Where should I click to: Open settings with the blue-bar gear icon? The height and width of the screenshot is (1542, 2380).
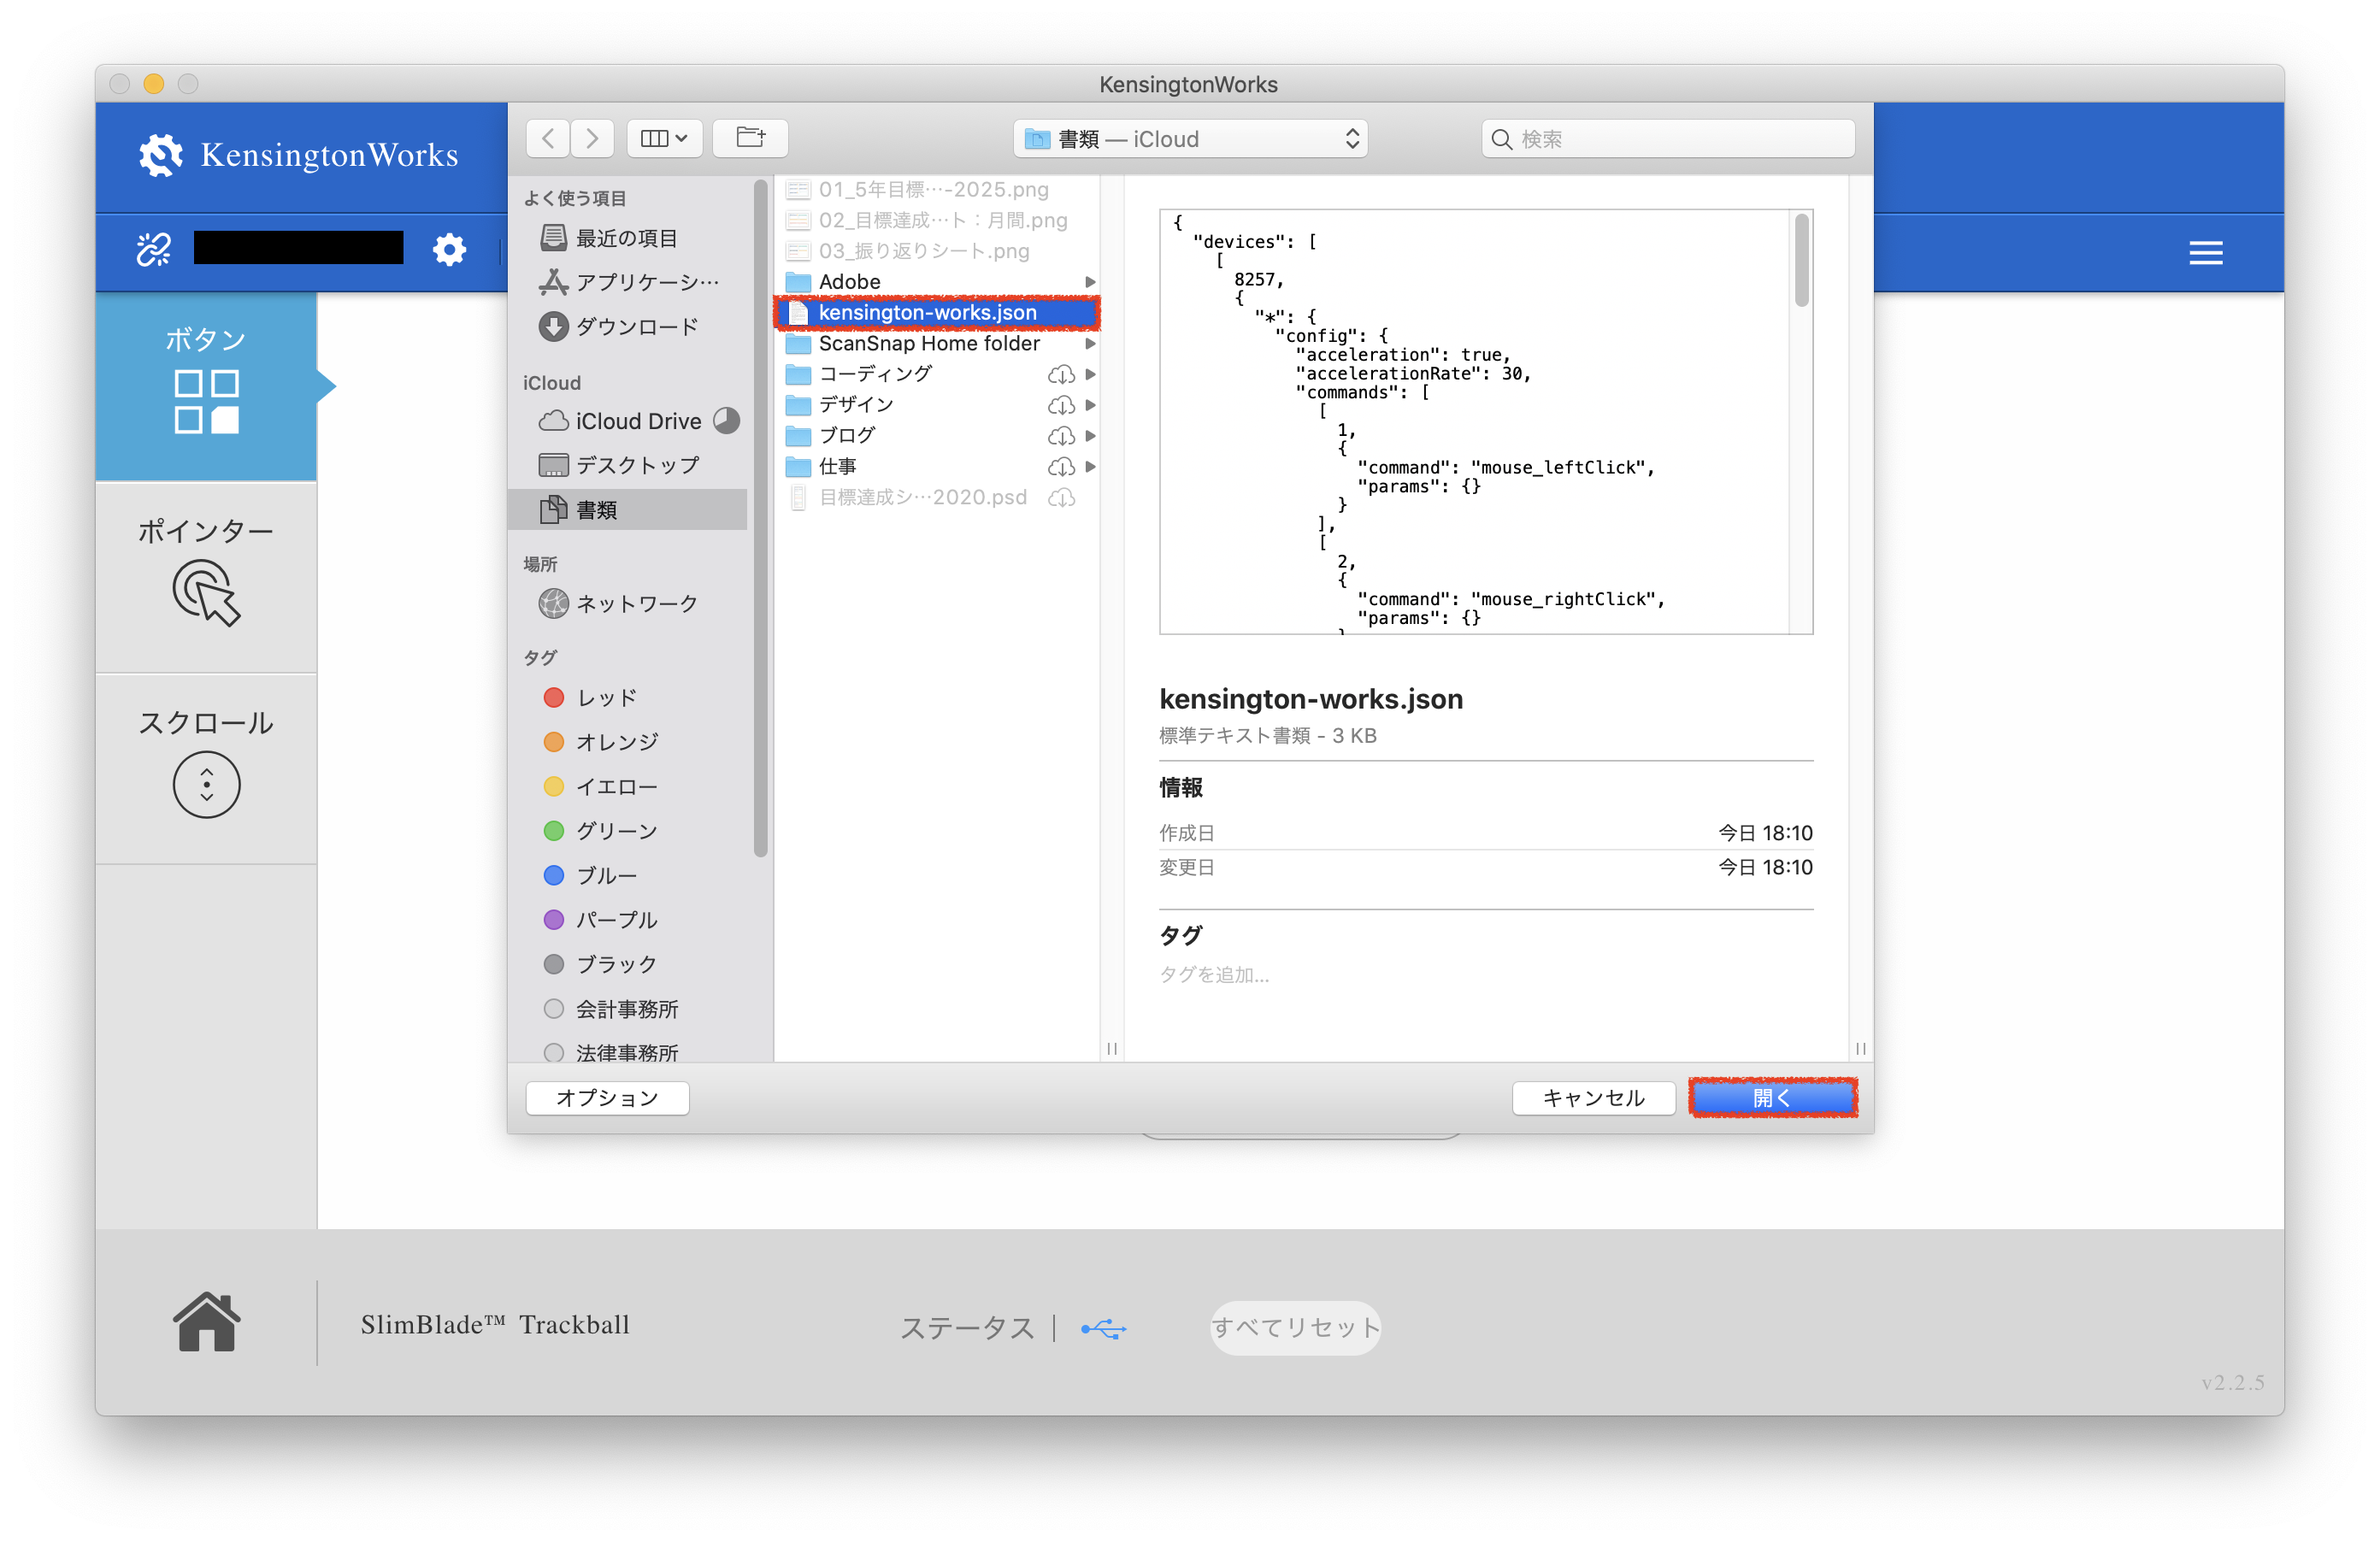coord(449,249)
